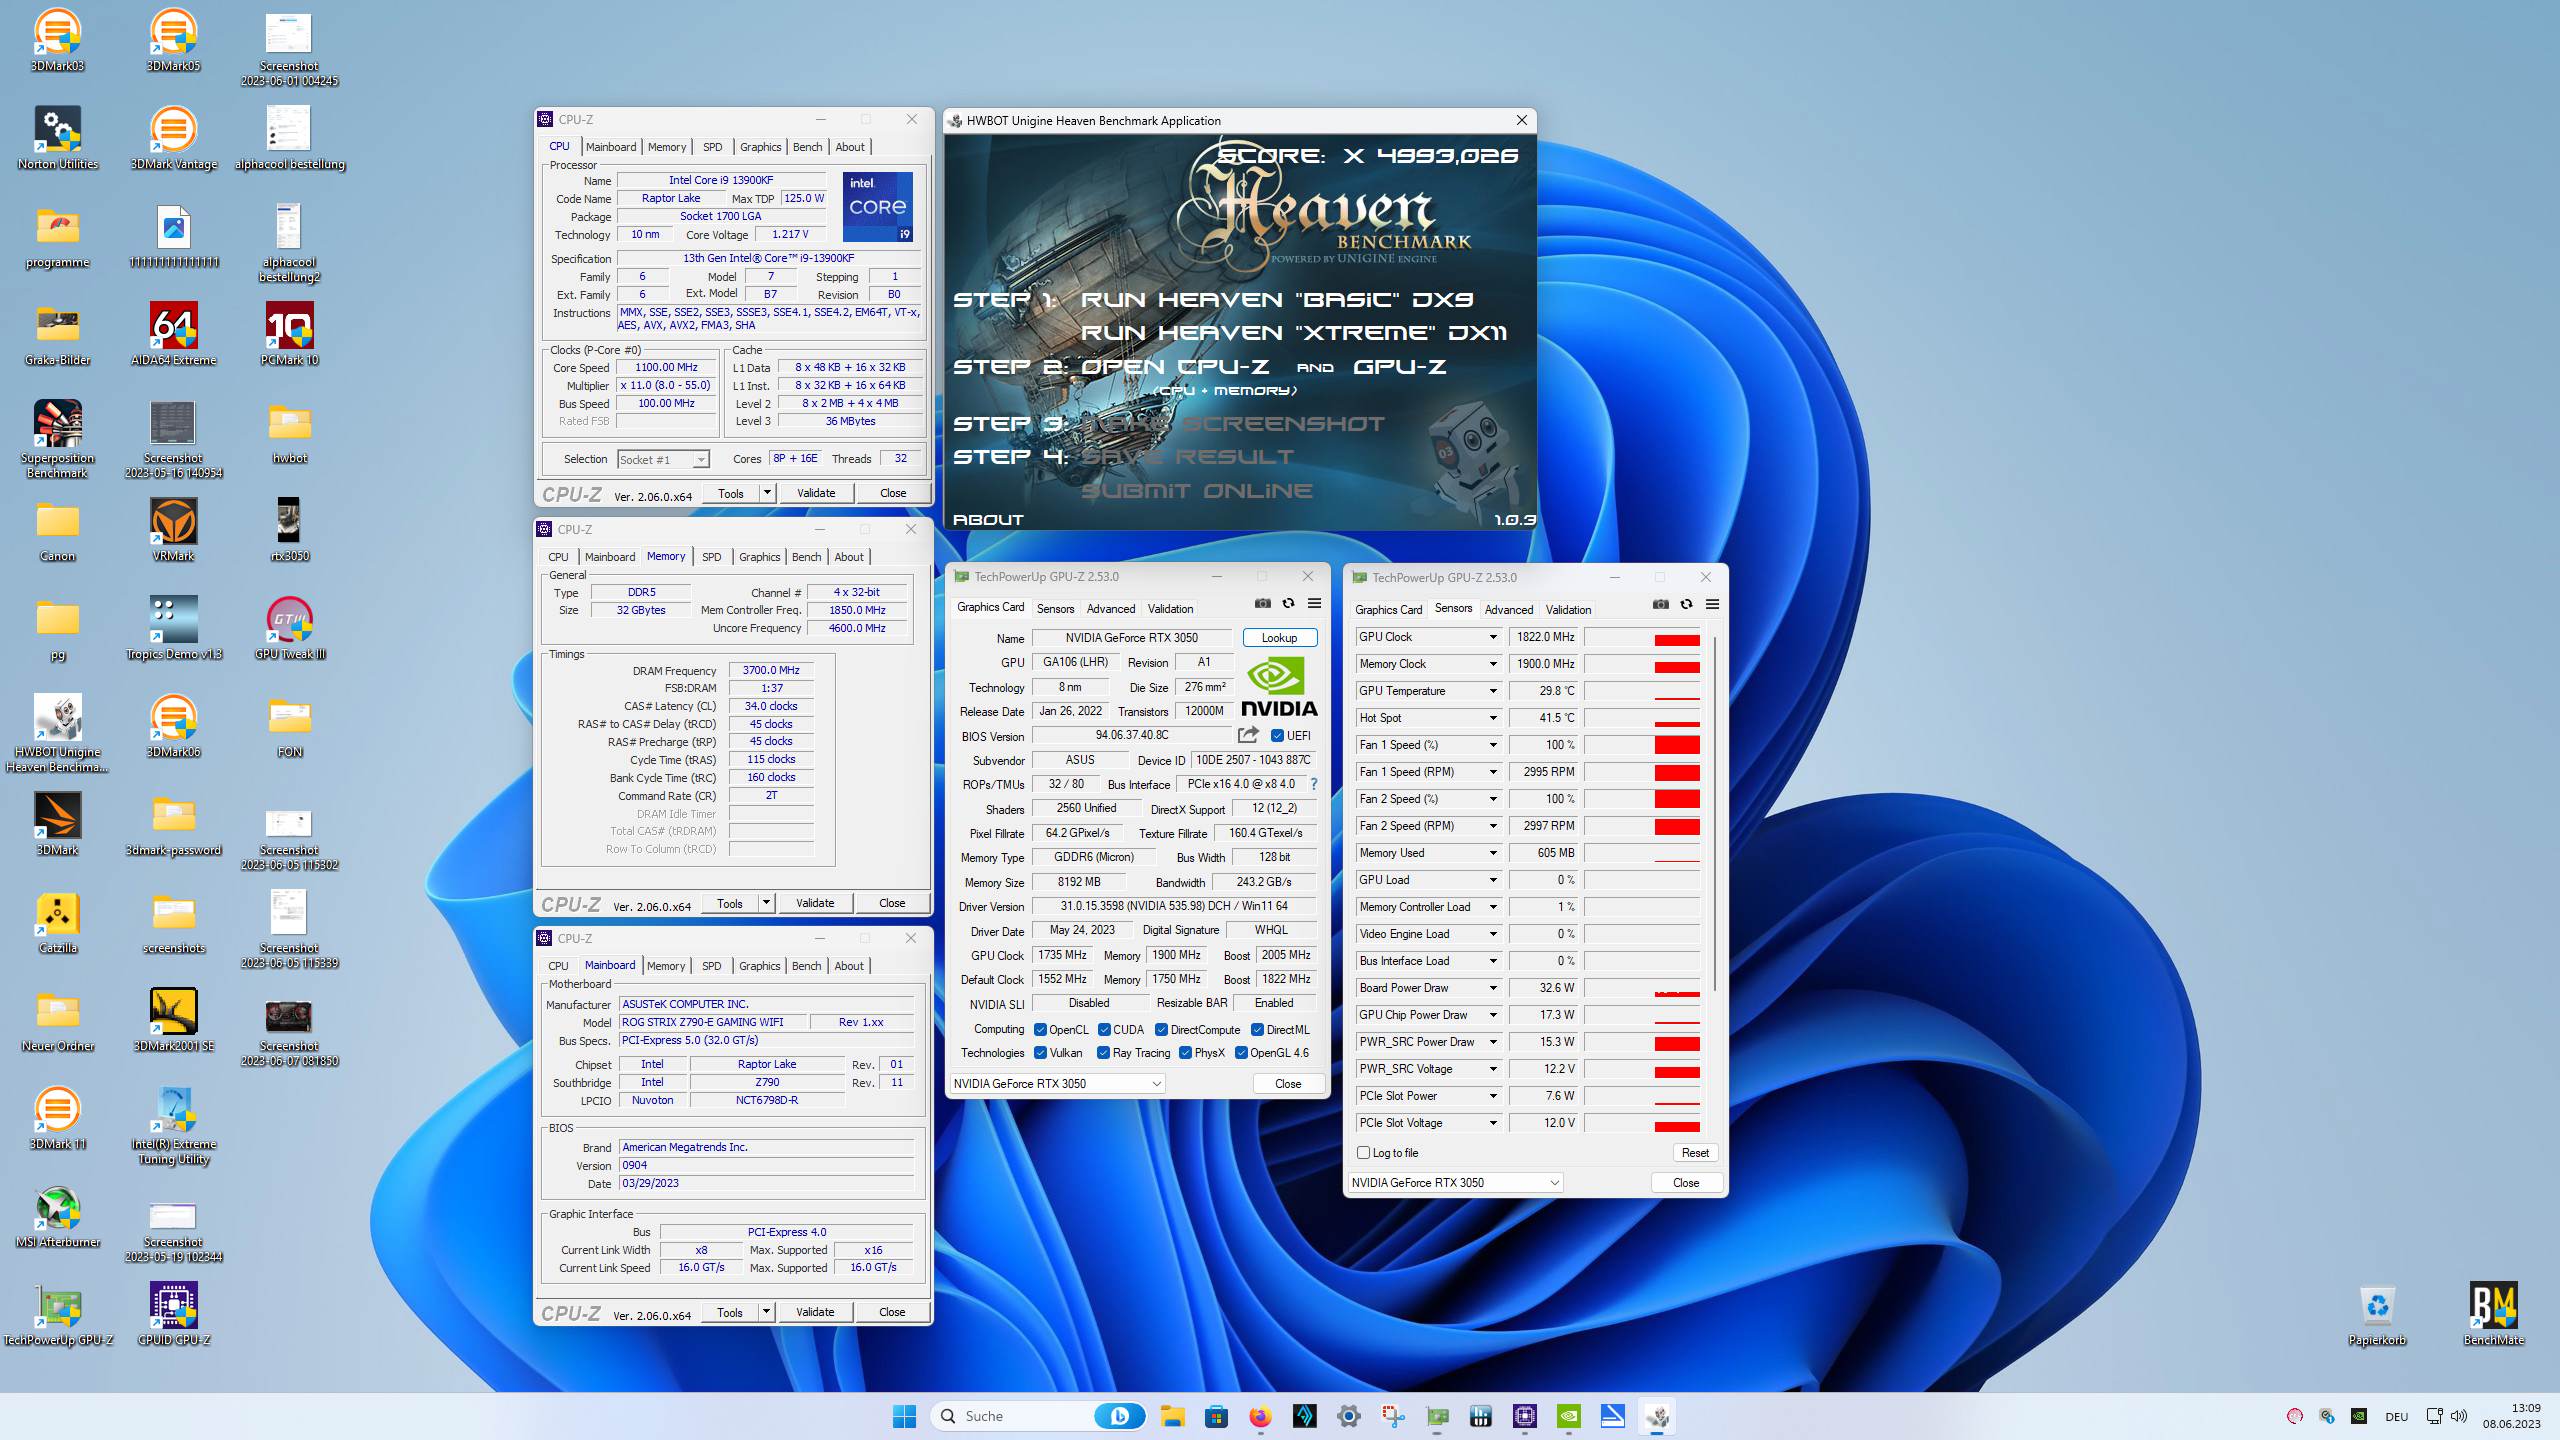The width and height of the screenshot is (2560, 1440).
Task: Open the Superposition Benchmark desktop icon
Action: point(57,439)
